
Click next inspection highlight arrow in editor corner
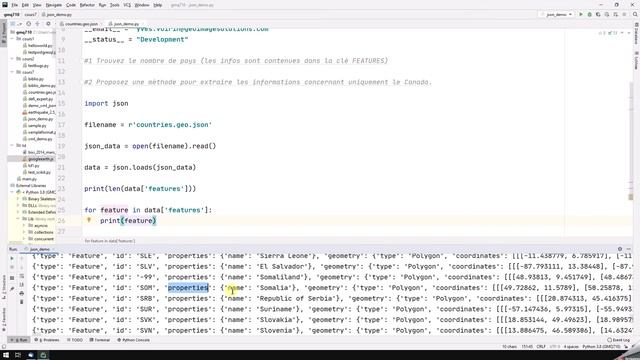tap(629, 33)
